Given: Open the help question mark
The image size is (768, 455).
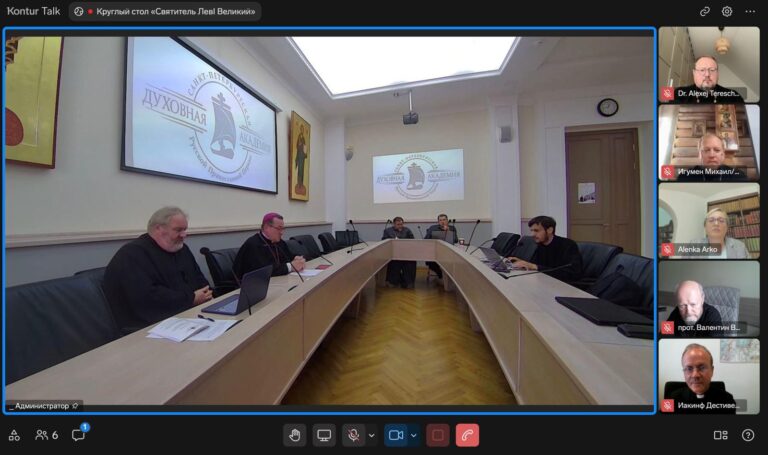Looking at the screenshot, I should [748, 435].
